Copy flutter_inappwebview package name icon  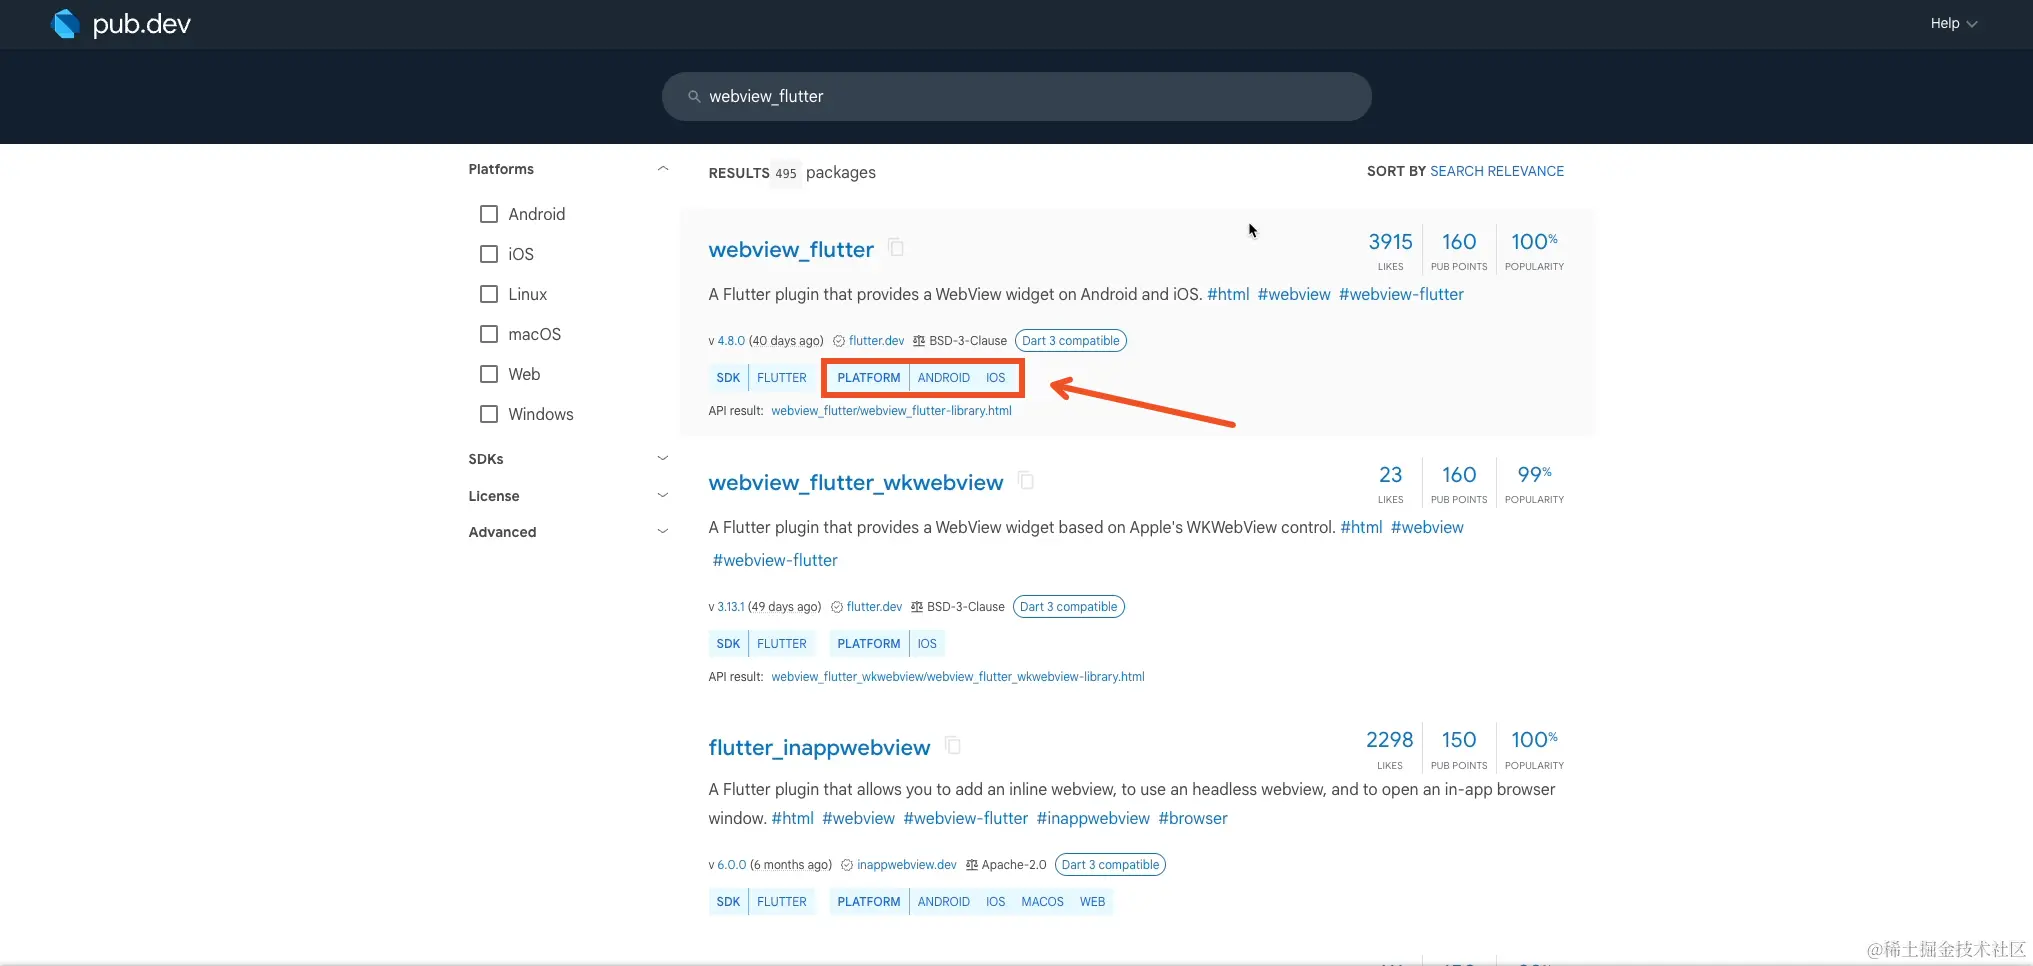pos(953,745)
